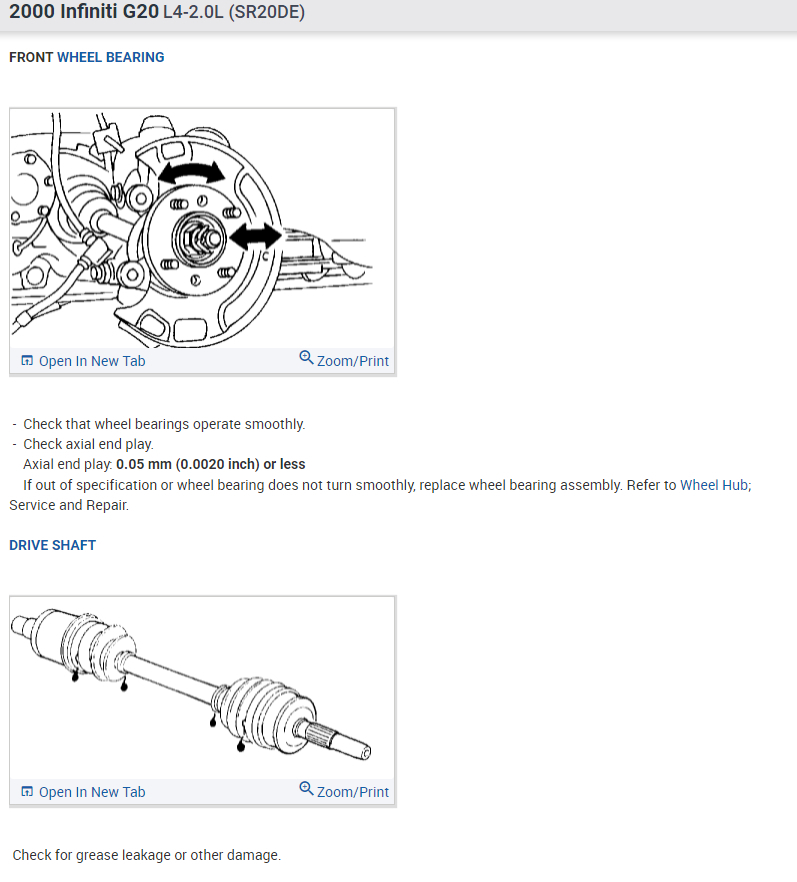Follow the WHEEL BEARING heading link
797x882 pixels.
point(111,57)
